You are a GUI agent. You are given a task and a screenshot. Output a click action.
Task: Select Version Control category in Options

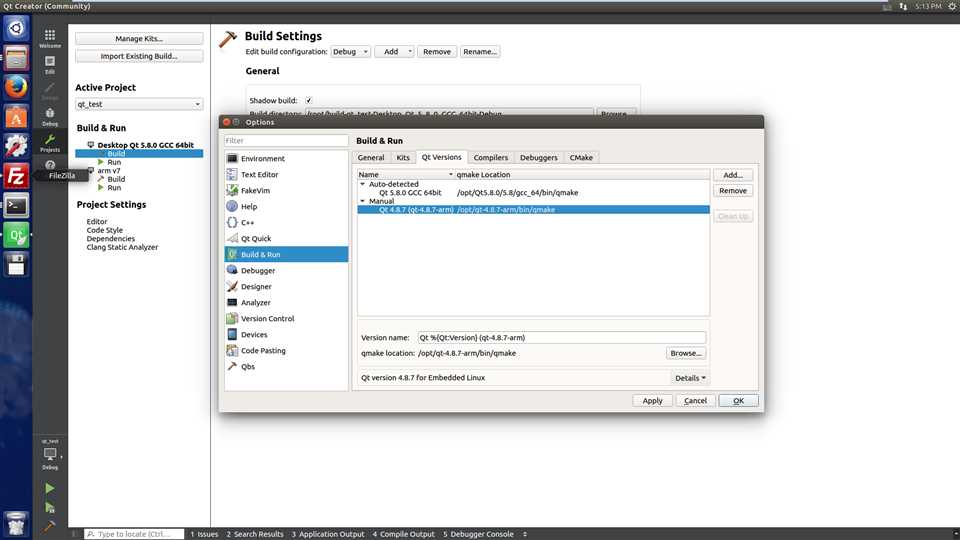pyautogui.click(x=286, y=318)
